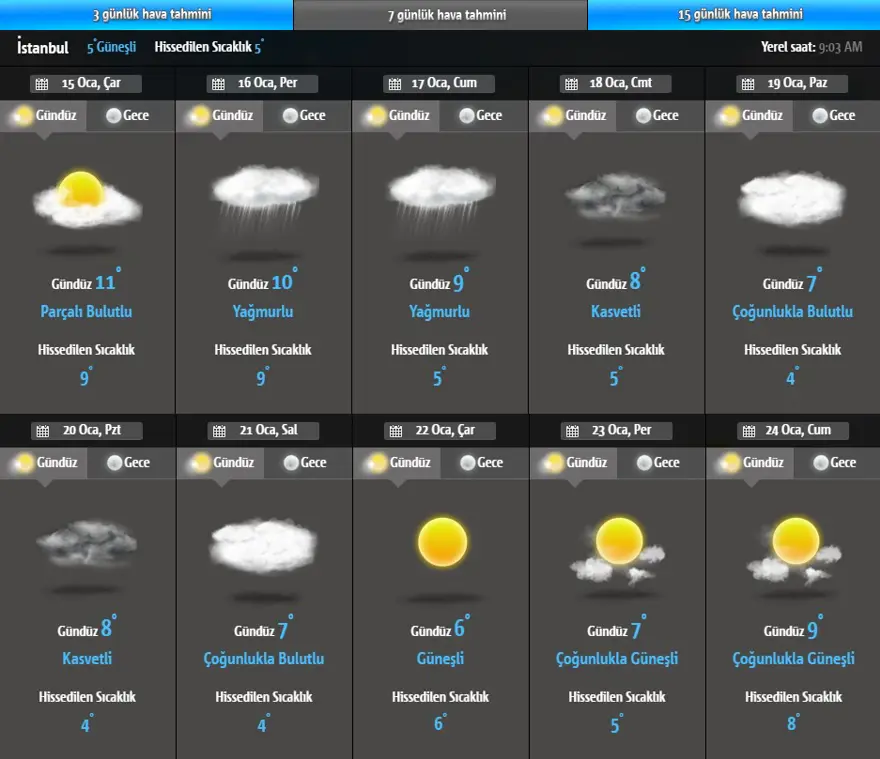The width and height of the screenshot is (880, 759).
Task: Click the Parçalı Bulutlu condition link
Action: pyautogui.click(x=86, y=312)
